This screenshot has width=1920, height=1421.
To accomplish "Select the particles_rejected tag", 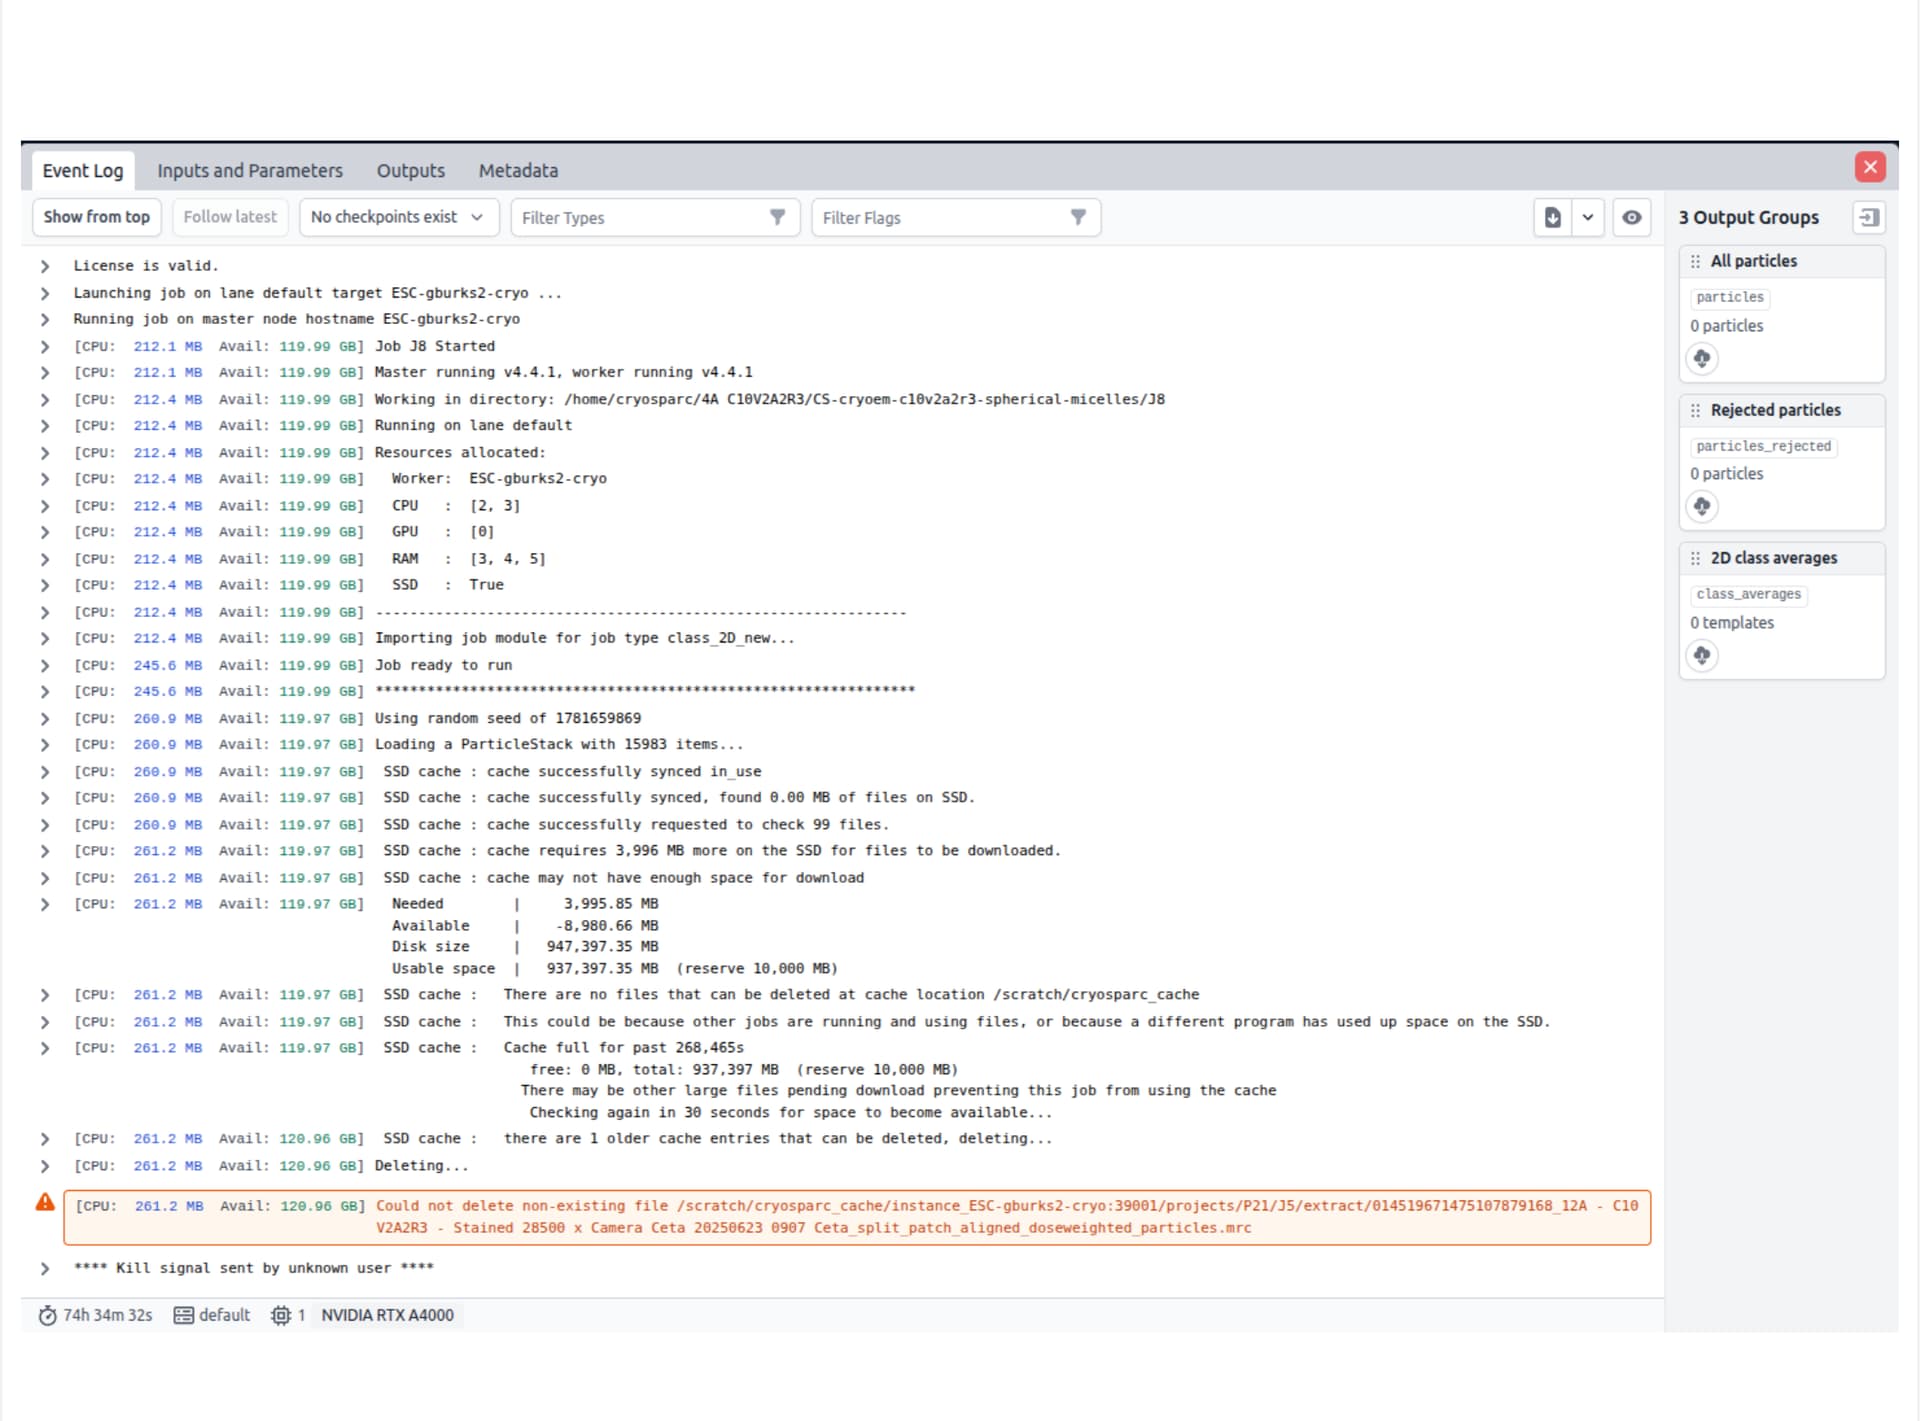I will click(x=1763, y=446).
